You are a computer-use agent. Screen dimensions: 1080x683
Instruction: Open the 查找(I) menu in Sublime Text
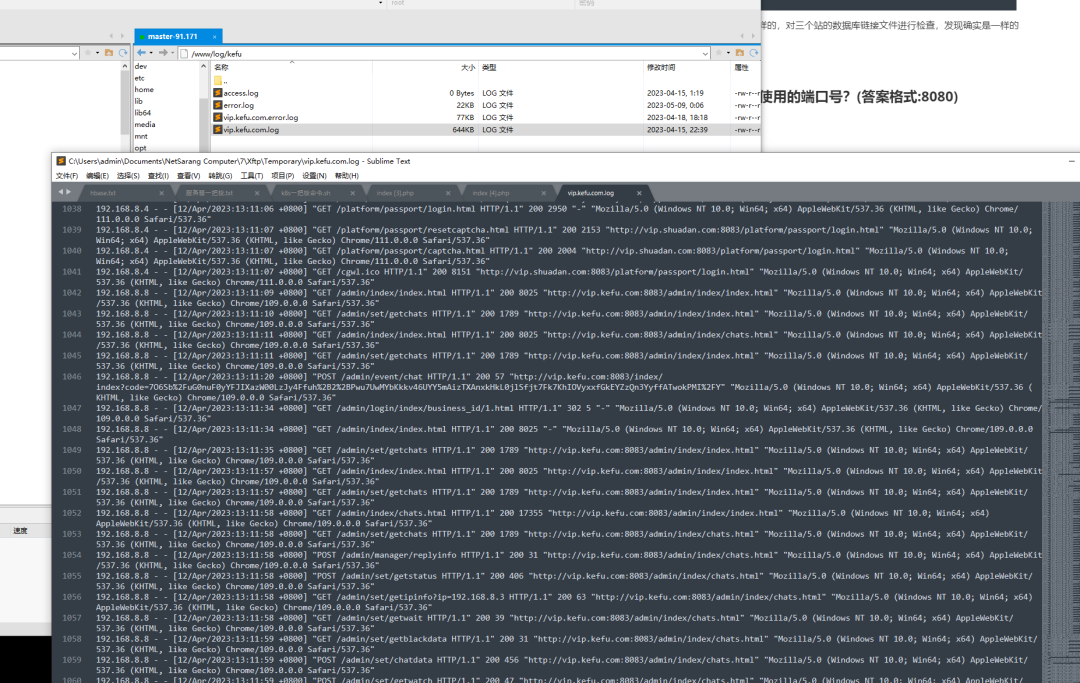coord(158,176)
